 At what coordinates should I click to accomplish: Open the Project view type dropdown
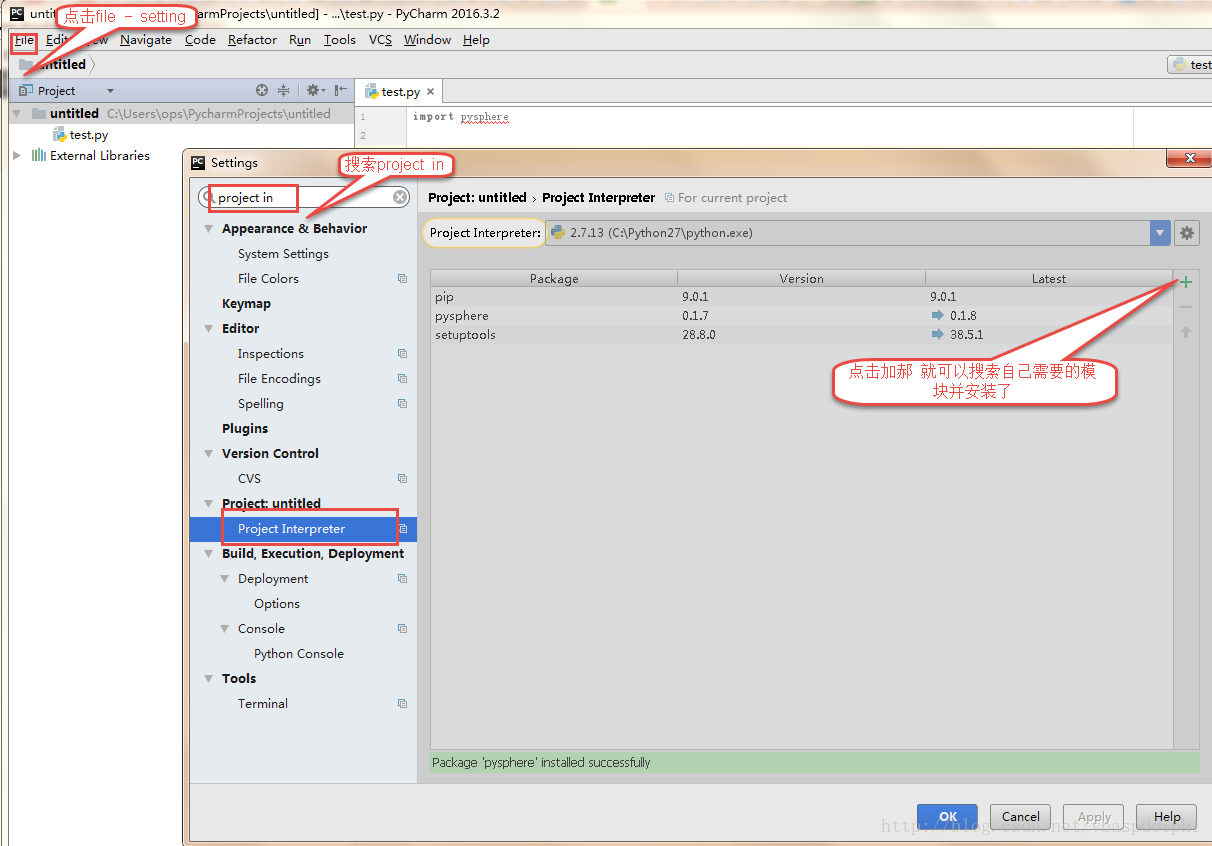110,91
